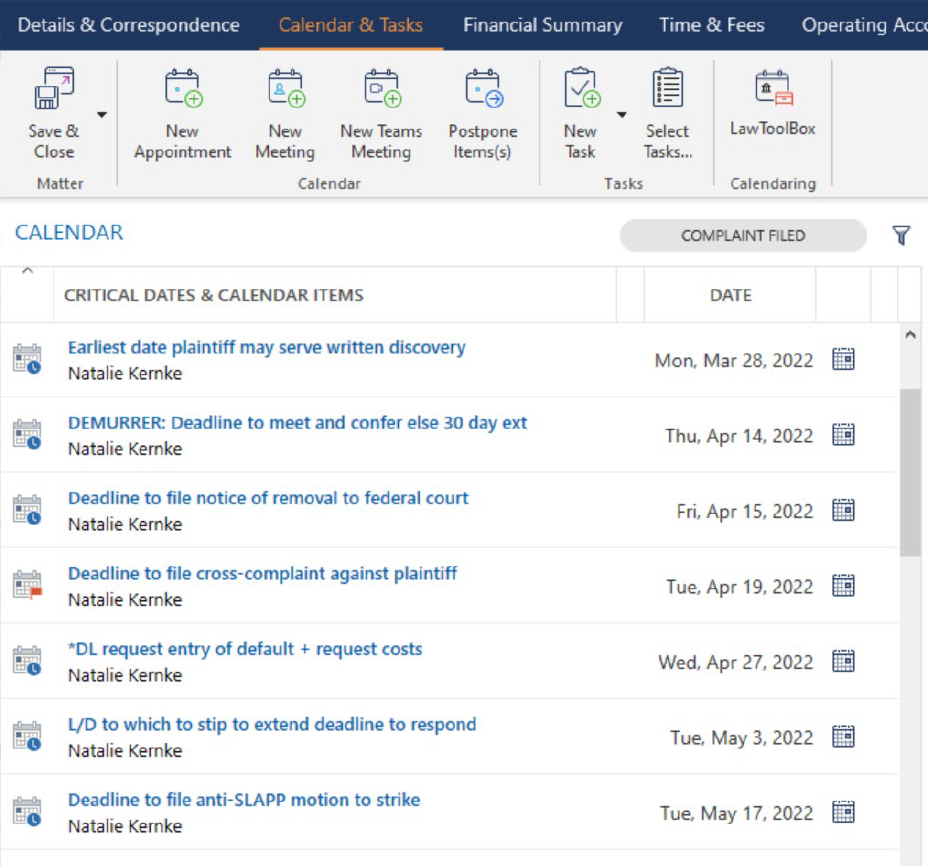Click Postpone Item(s) icon

click(x=483, y=90)
